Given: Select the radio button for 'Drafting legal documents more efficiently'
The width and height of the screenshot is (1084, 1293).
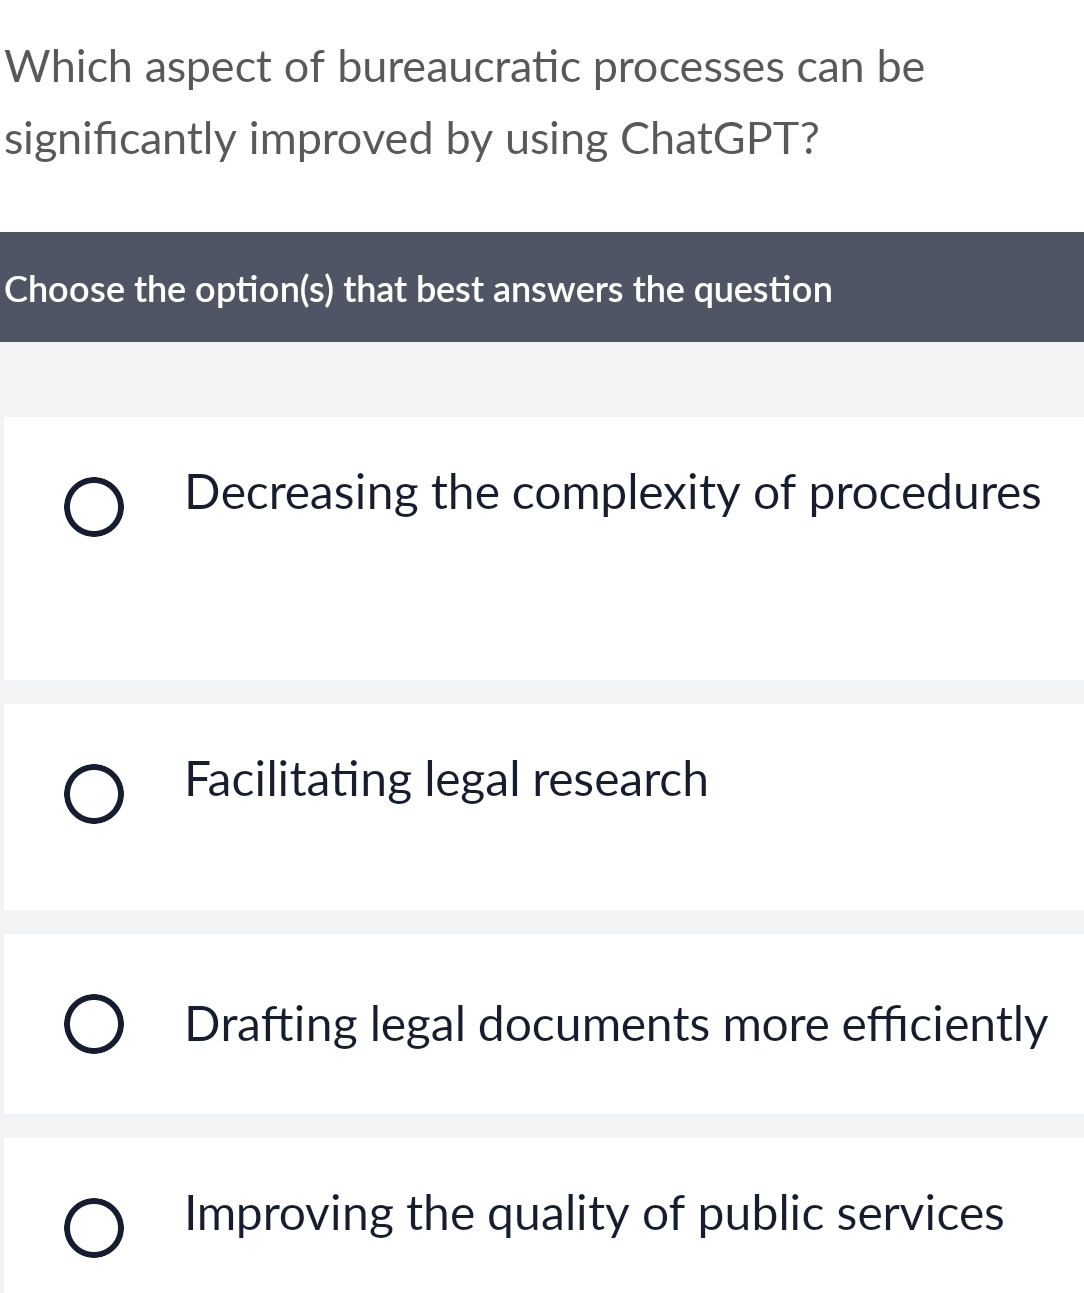Looking at the screenshot, I should click(93, 1023).
